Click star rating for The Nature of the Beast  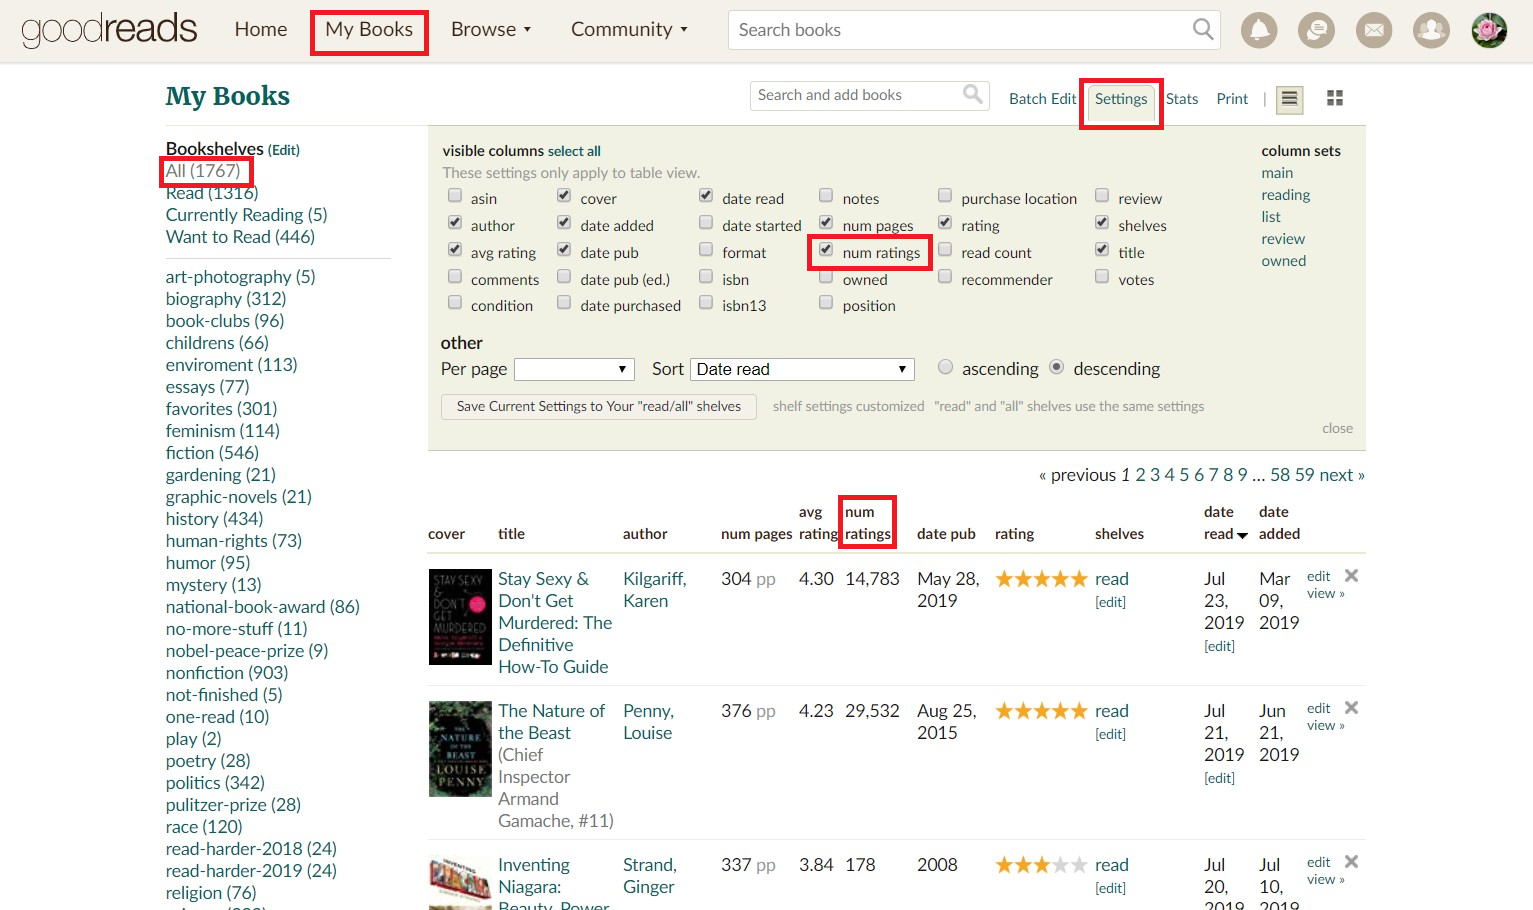1041,711
